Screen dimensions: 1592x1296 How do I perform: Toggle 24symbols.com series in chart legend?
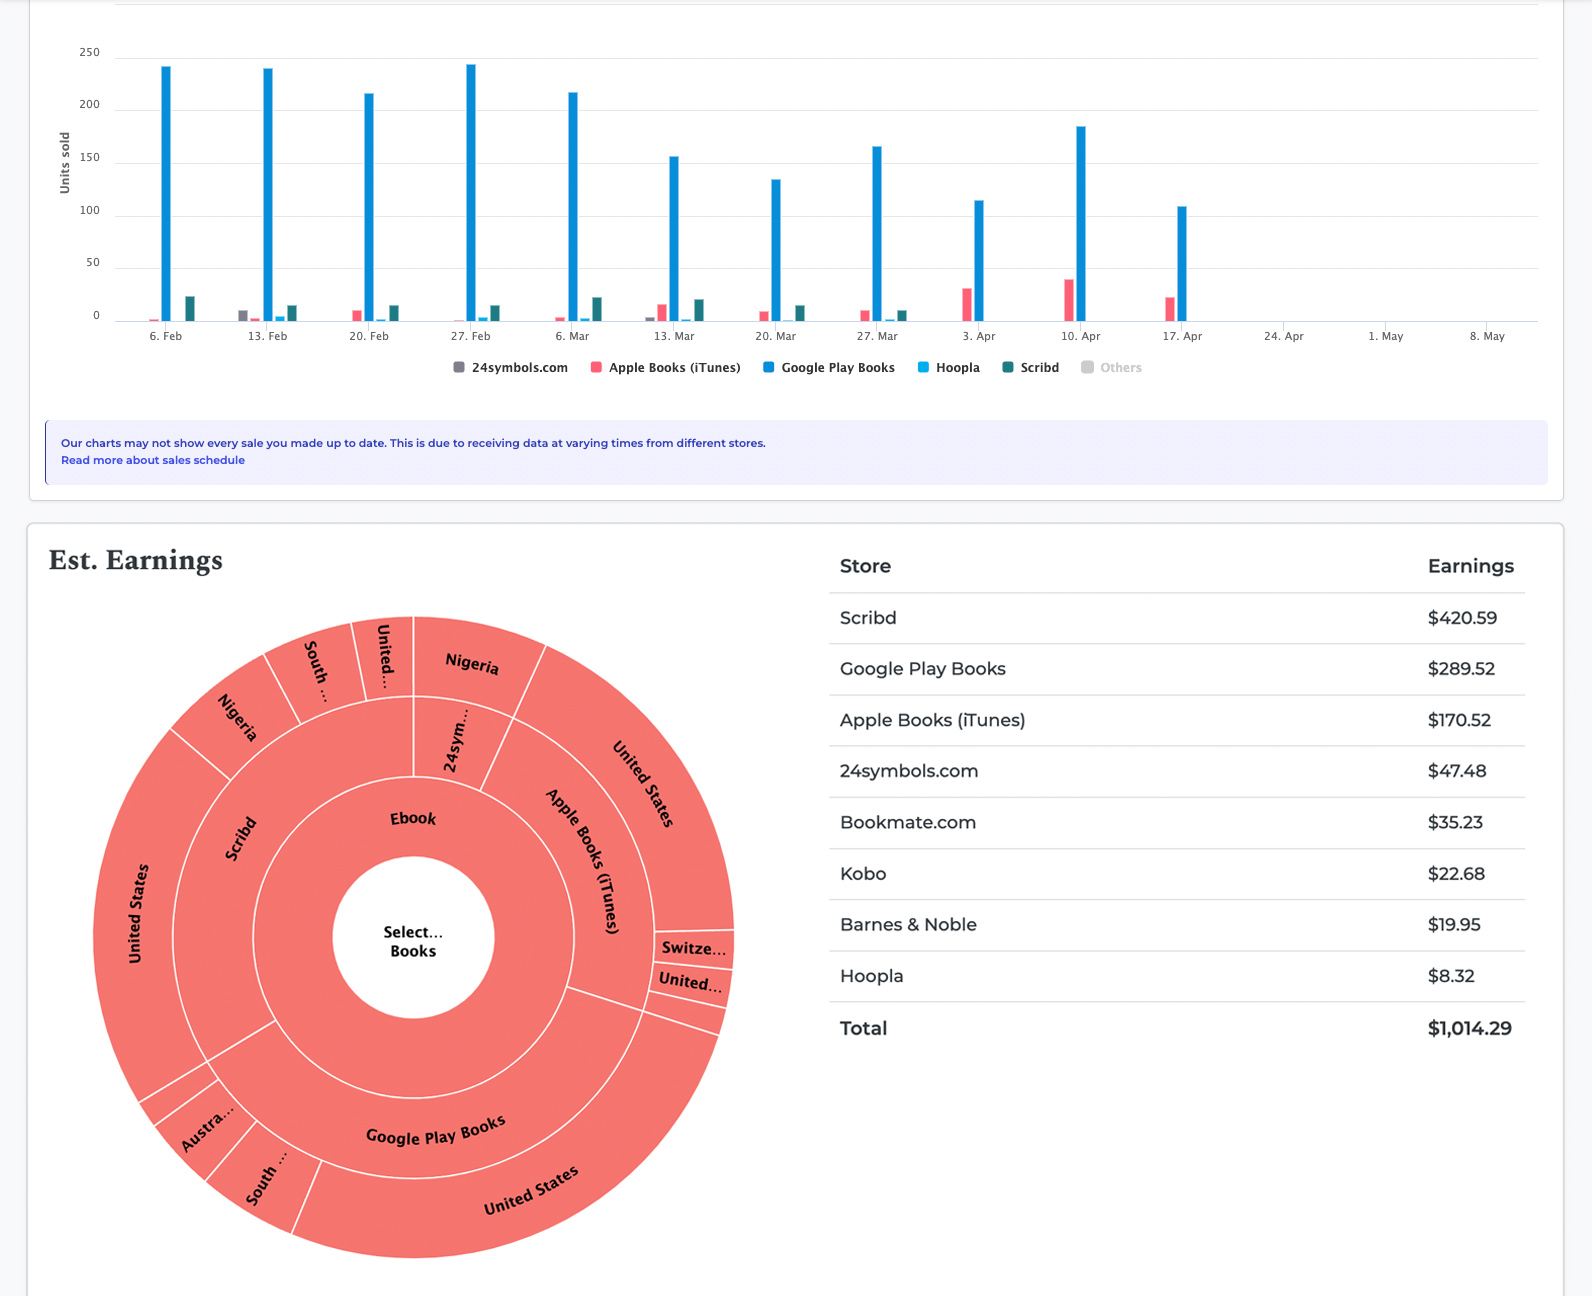click(510, 368)
